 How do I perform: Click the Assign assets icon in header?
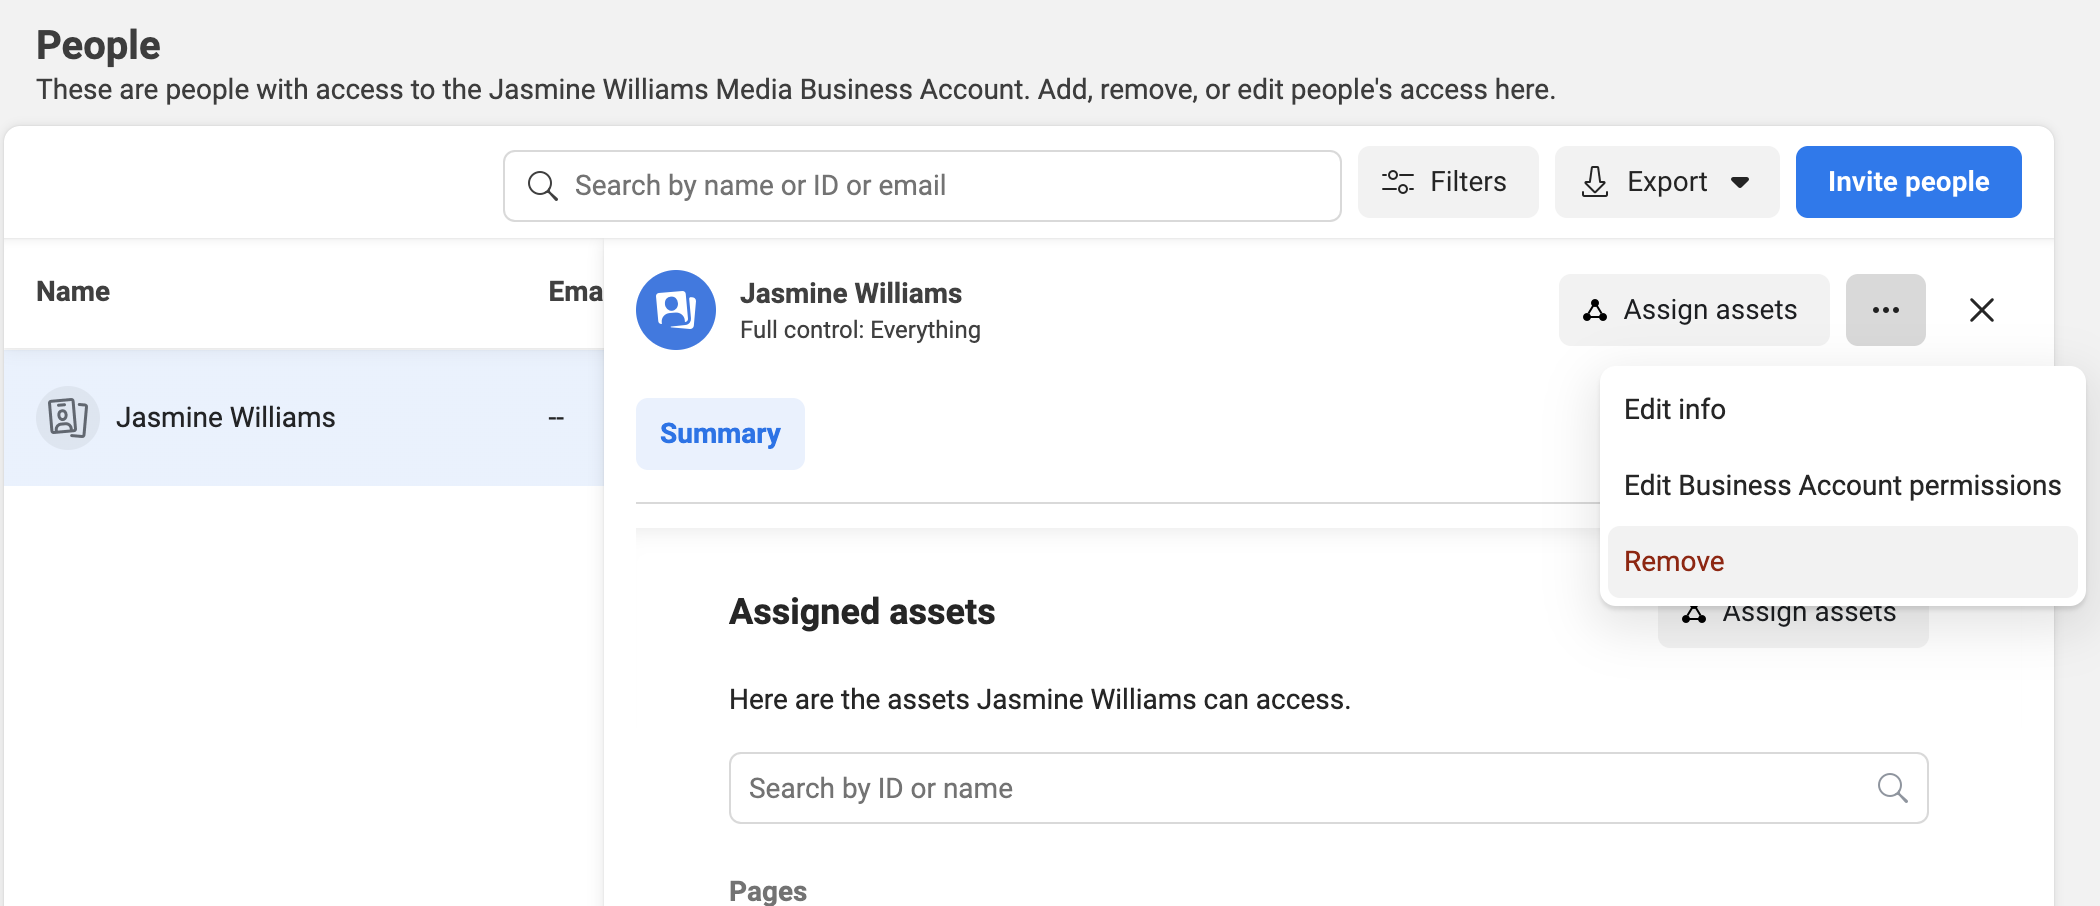coord(1595,310)
